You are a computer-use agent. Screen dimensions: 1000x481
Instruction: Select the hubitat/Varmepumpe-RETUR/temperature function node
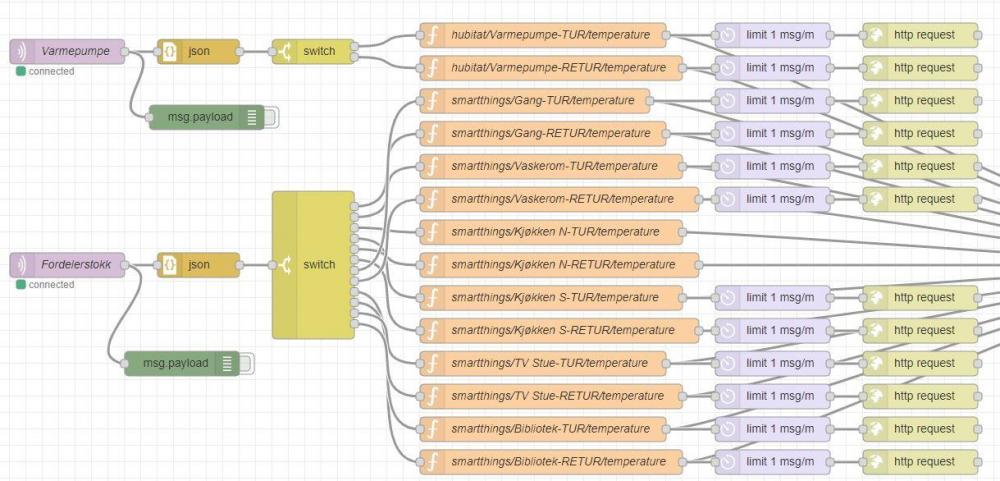pyautogui.click(x=558, y=68)
